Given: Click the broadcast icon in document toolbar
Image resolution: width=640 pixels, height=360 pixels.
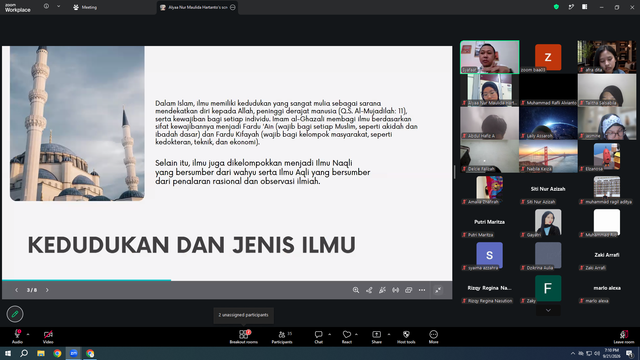Looking at the screenshot, I should click(x=396, y=290).
